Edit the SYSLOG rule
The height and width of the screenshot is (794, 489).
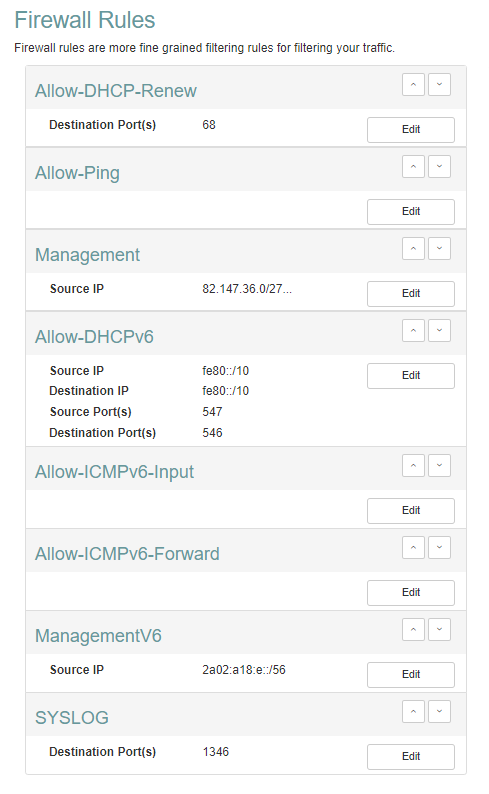[411, 757]
